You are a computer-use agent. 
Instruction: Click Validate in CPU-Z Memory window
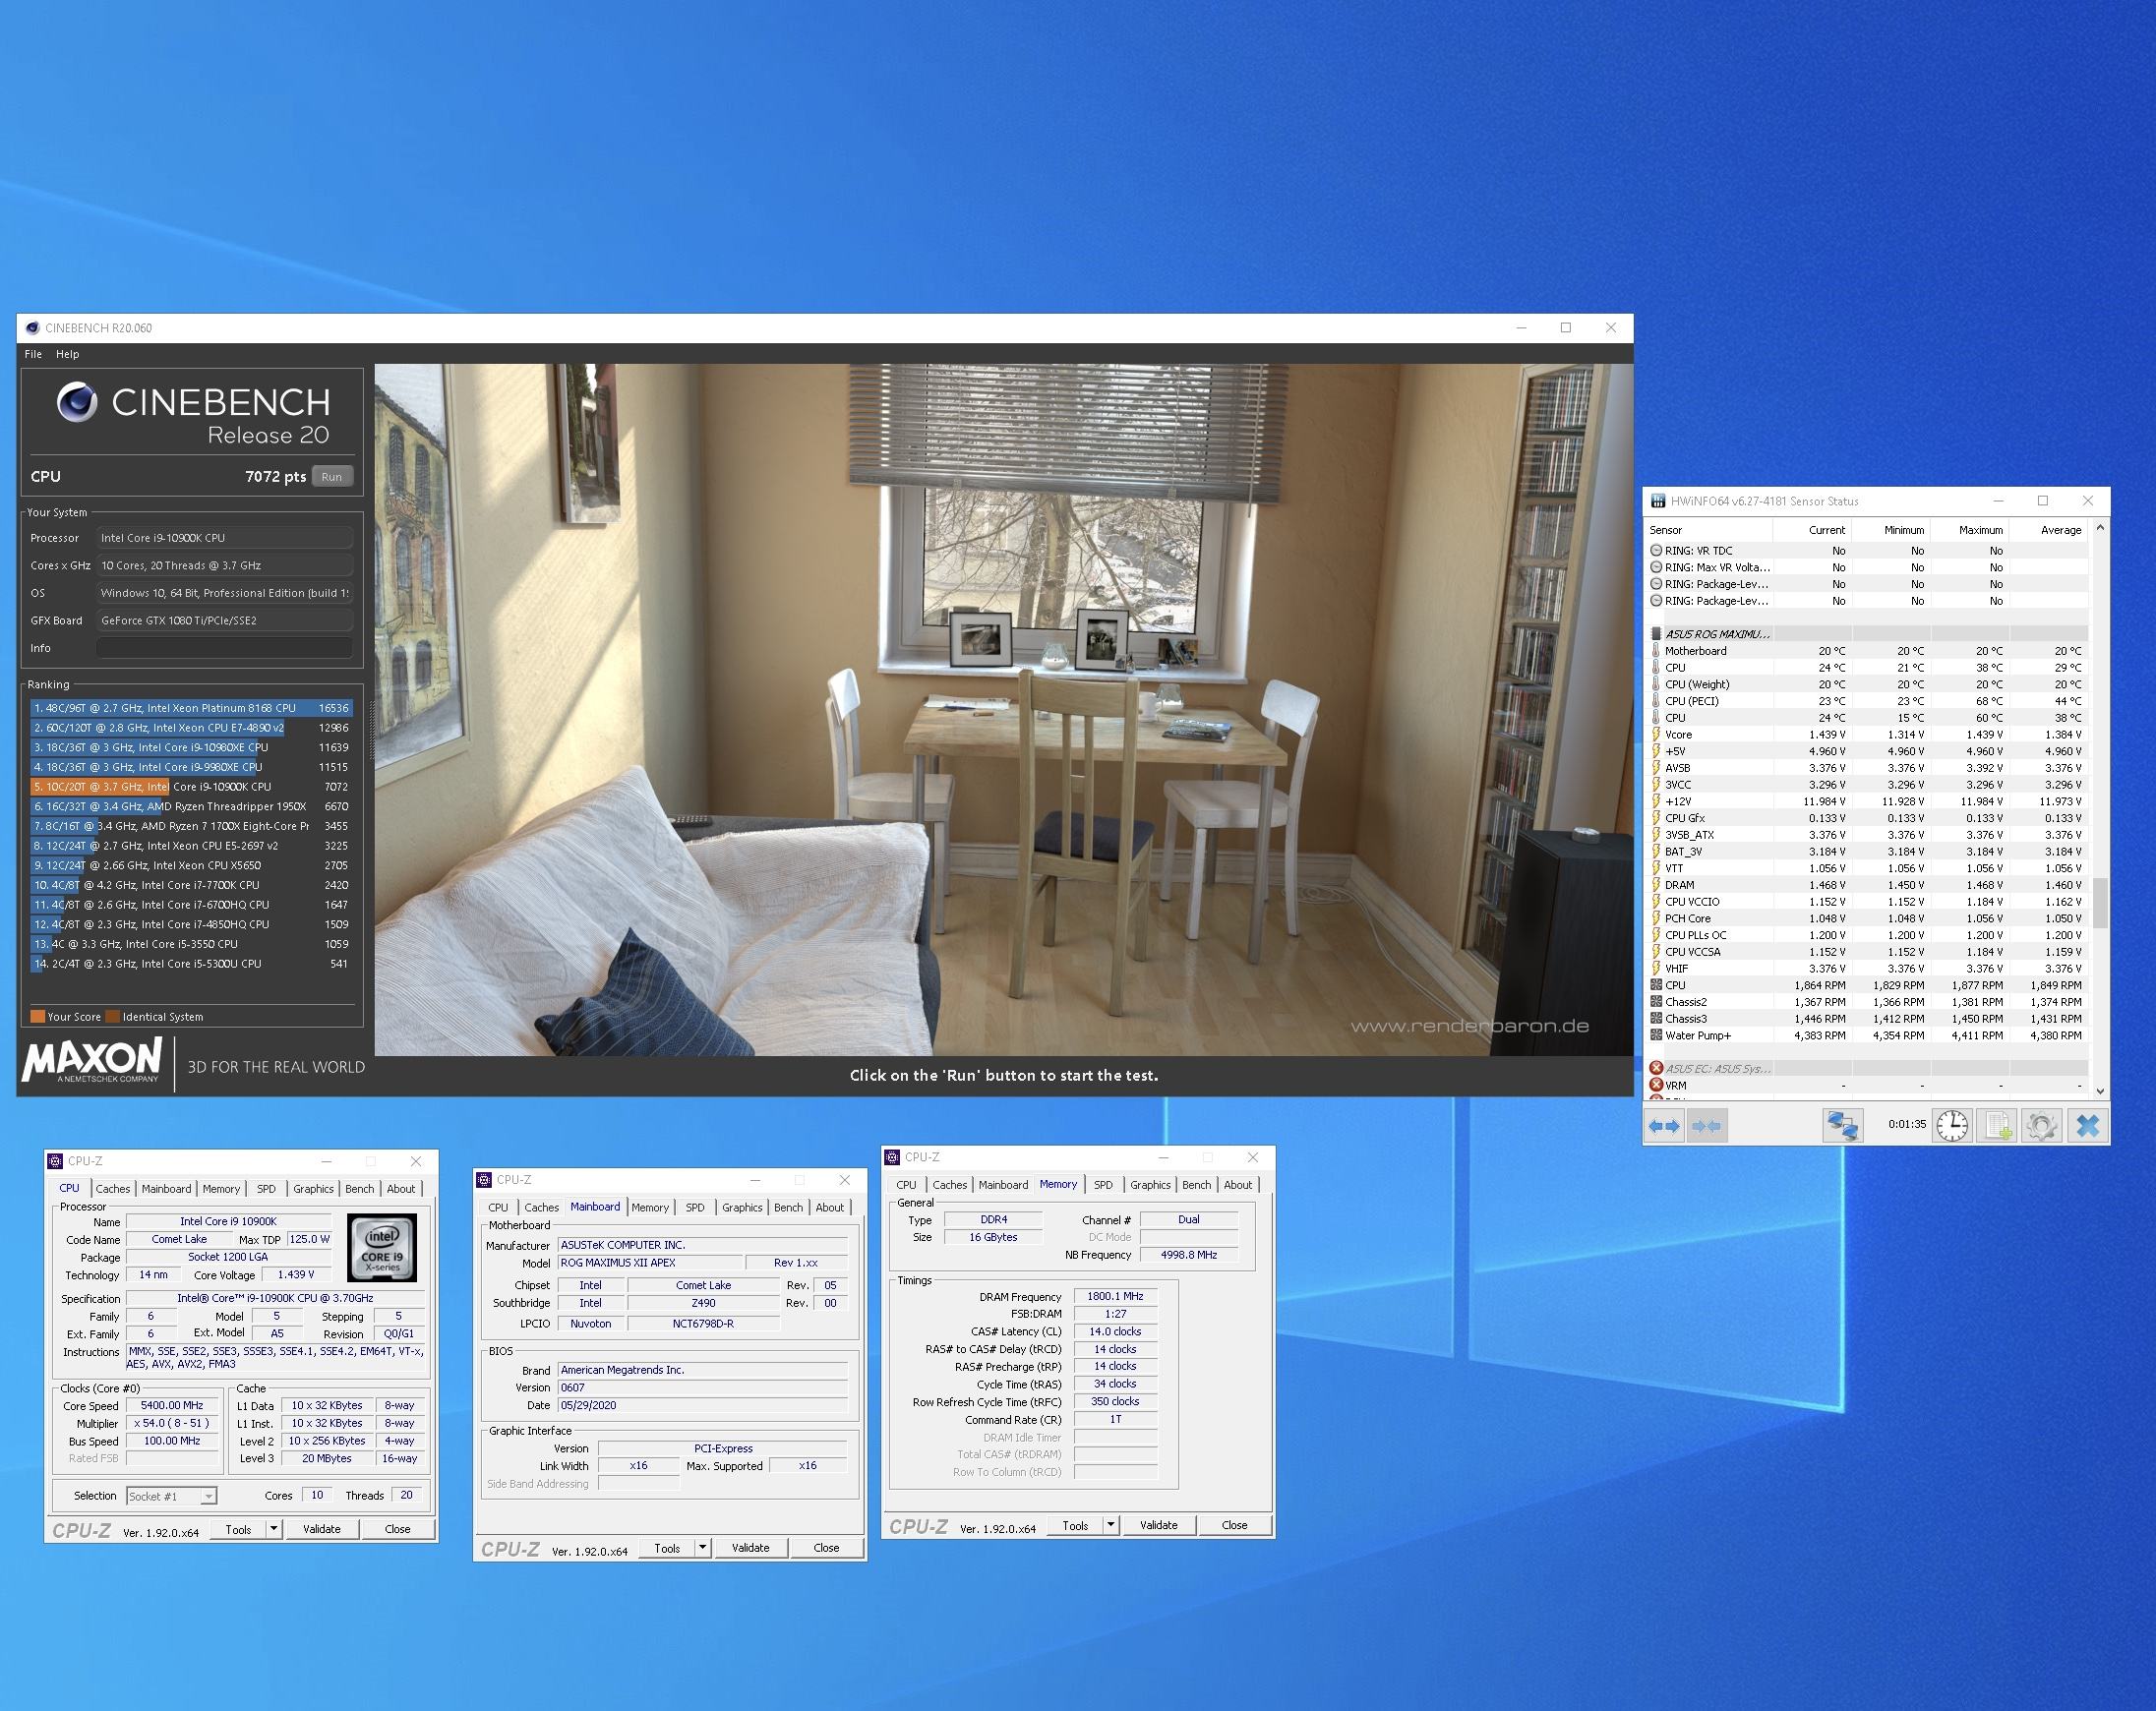click(x=1159, y=1525)
